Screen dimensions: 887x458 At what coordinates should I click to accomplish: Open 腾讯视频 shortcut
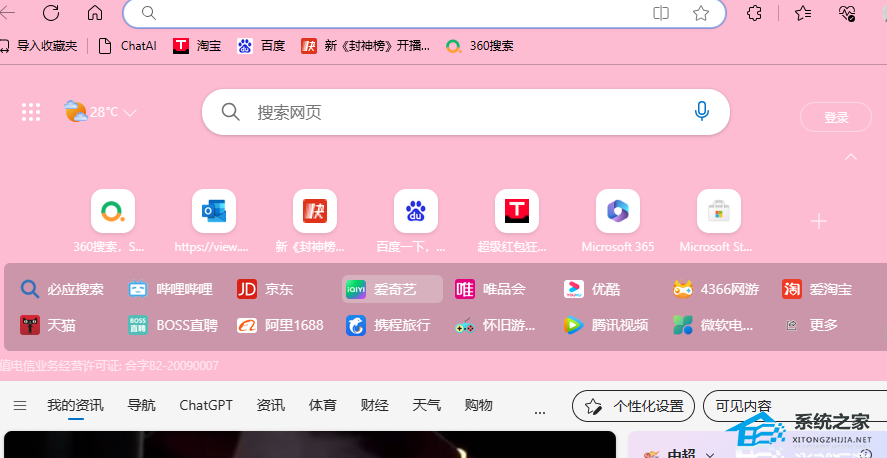tap(606, 325)
